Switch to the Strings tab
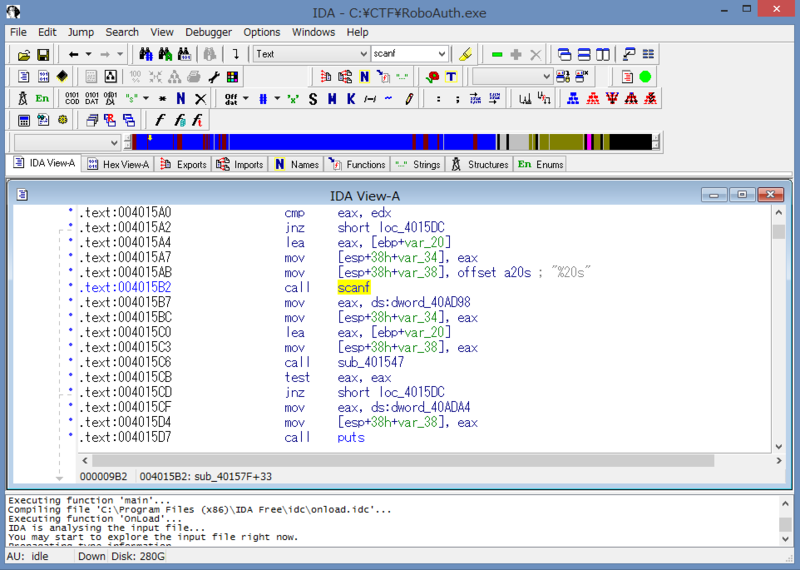800x570 pixels. [418, 164]
